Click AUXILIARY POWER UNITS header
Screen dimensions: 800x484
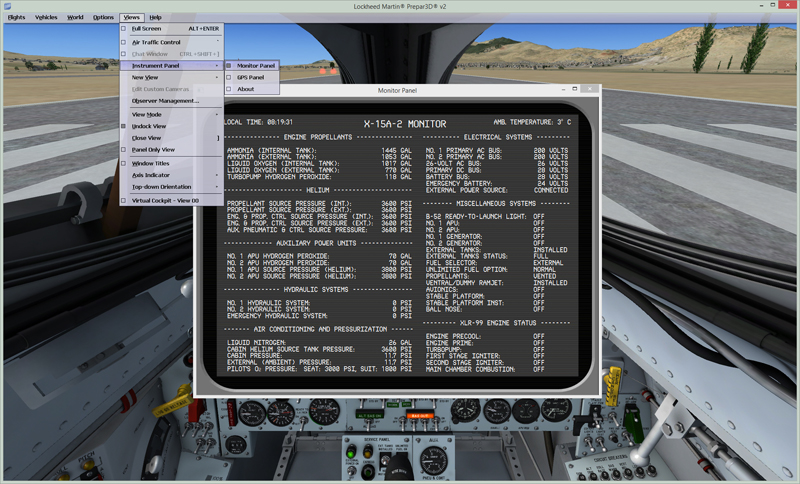tap(316, 243)
